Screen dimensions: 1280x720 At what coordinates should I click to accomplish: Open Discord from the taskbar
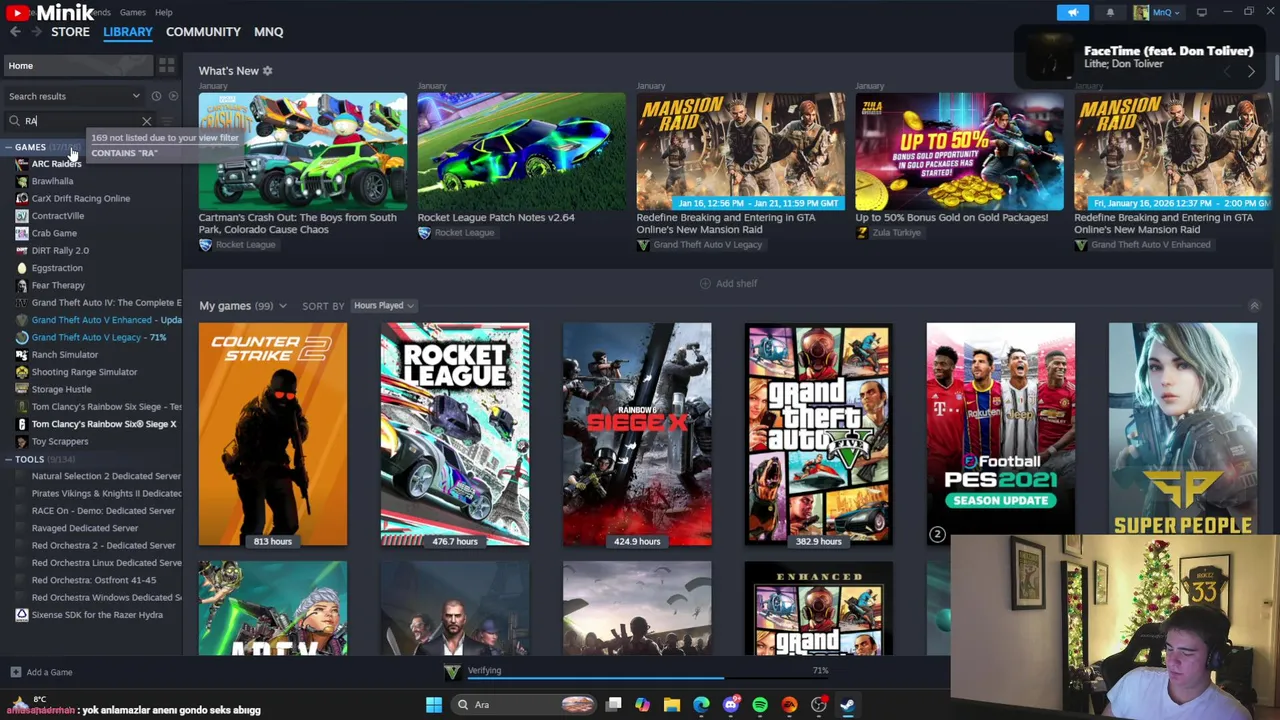731,705
